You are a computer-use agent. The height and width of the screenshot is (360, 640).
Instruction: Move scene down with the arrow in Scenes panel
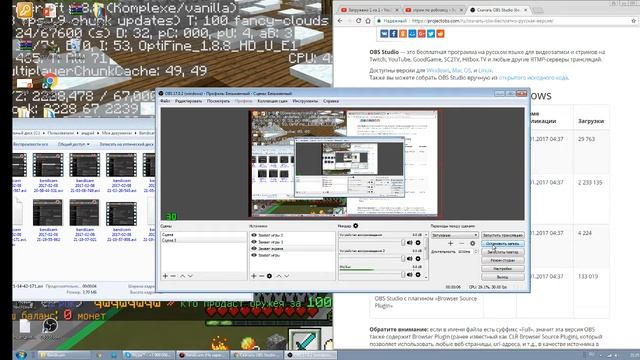tap(190, 276)
